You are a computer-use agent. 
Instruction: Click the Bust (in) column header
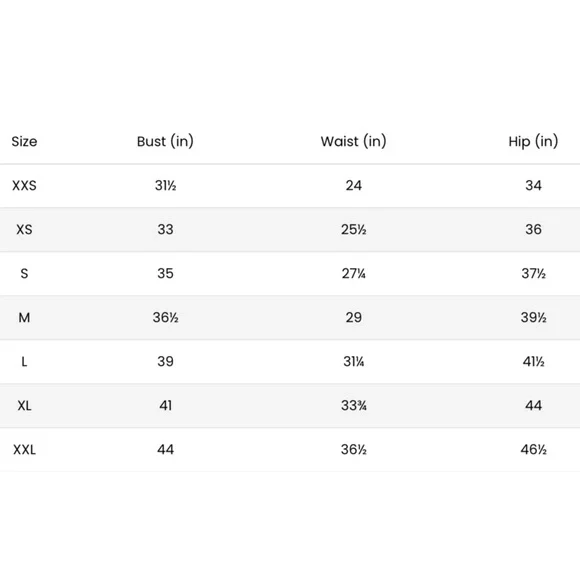point(165,142)
